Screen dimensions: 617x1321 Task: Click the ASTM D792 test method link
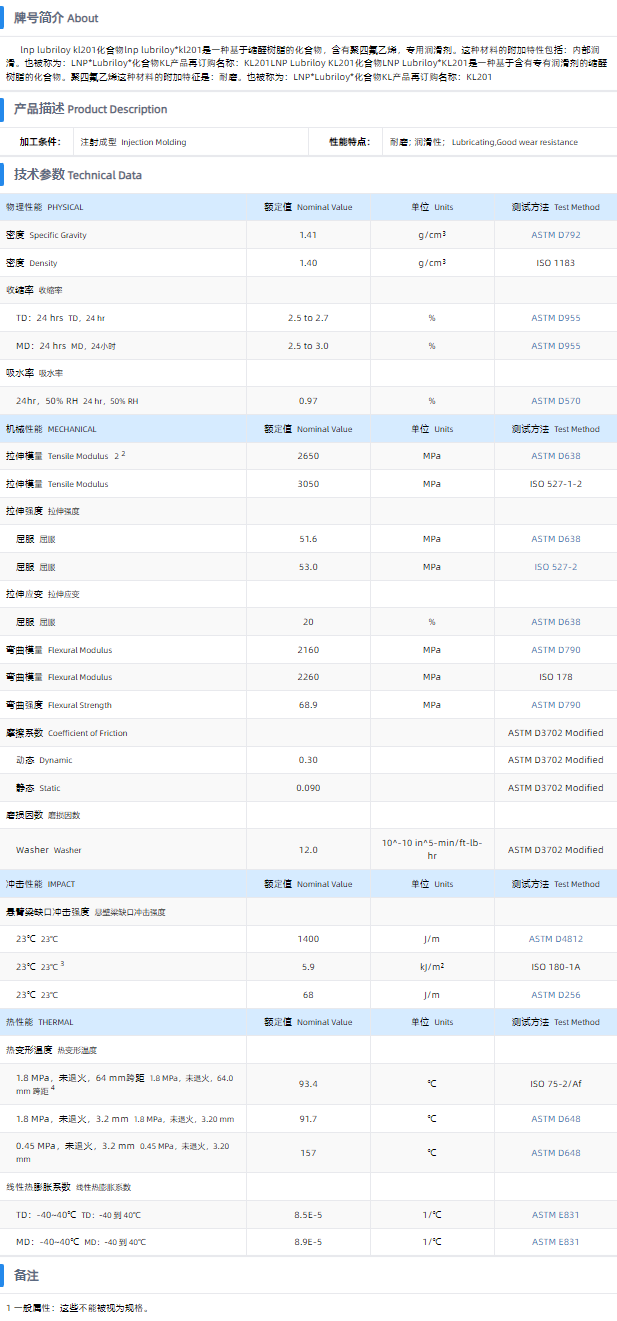(x=555, y=235)
